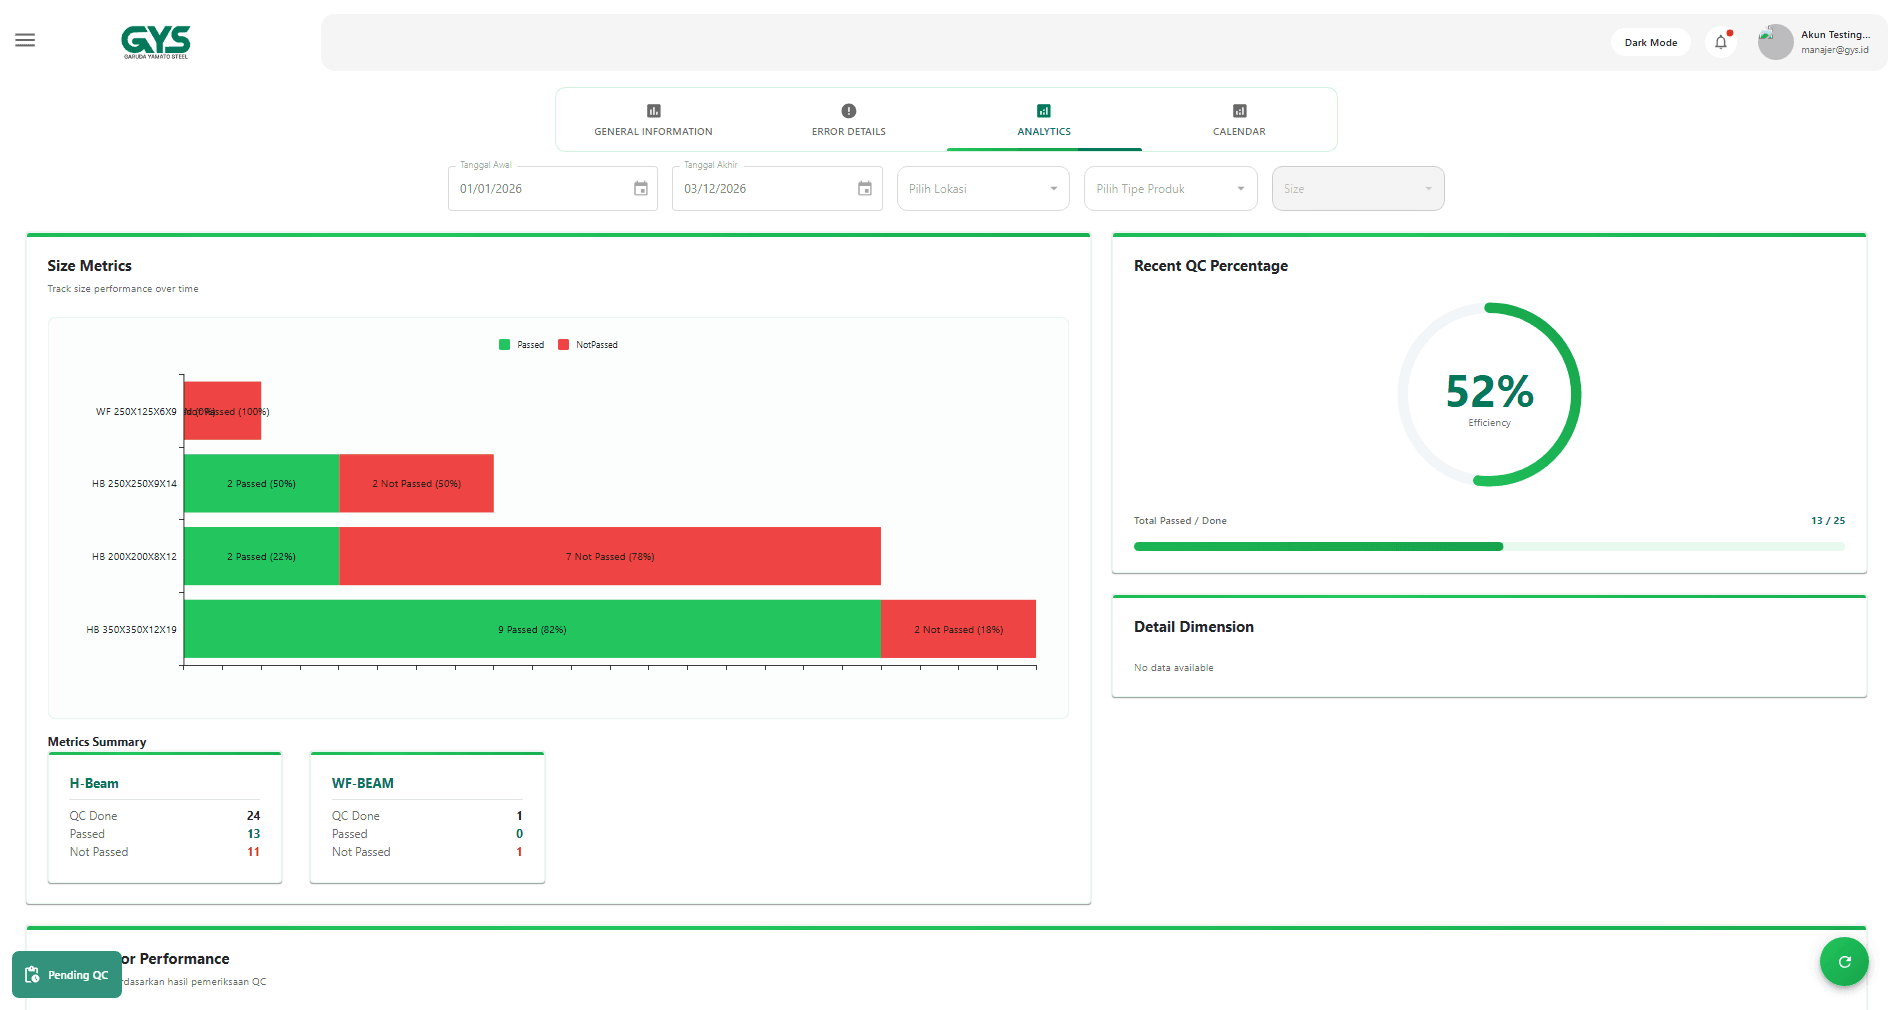
Task: Toggle Passed series in chart legend
Action: click(521, 345)
